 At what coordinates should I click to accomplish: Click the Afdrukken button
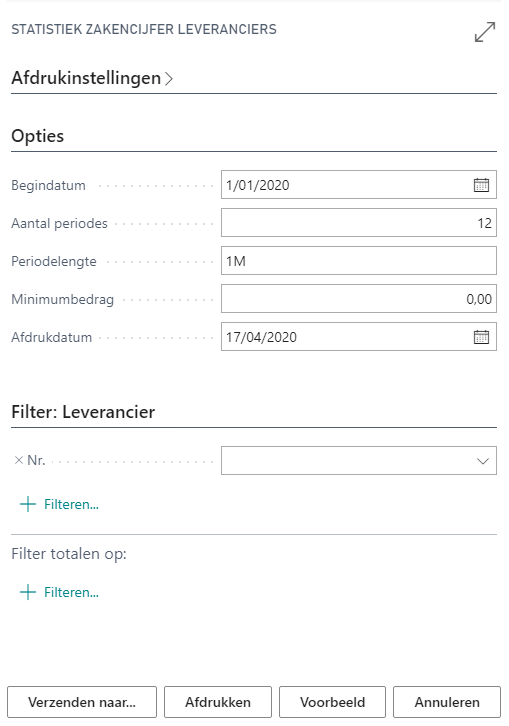[218, 702]
